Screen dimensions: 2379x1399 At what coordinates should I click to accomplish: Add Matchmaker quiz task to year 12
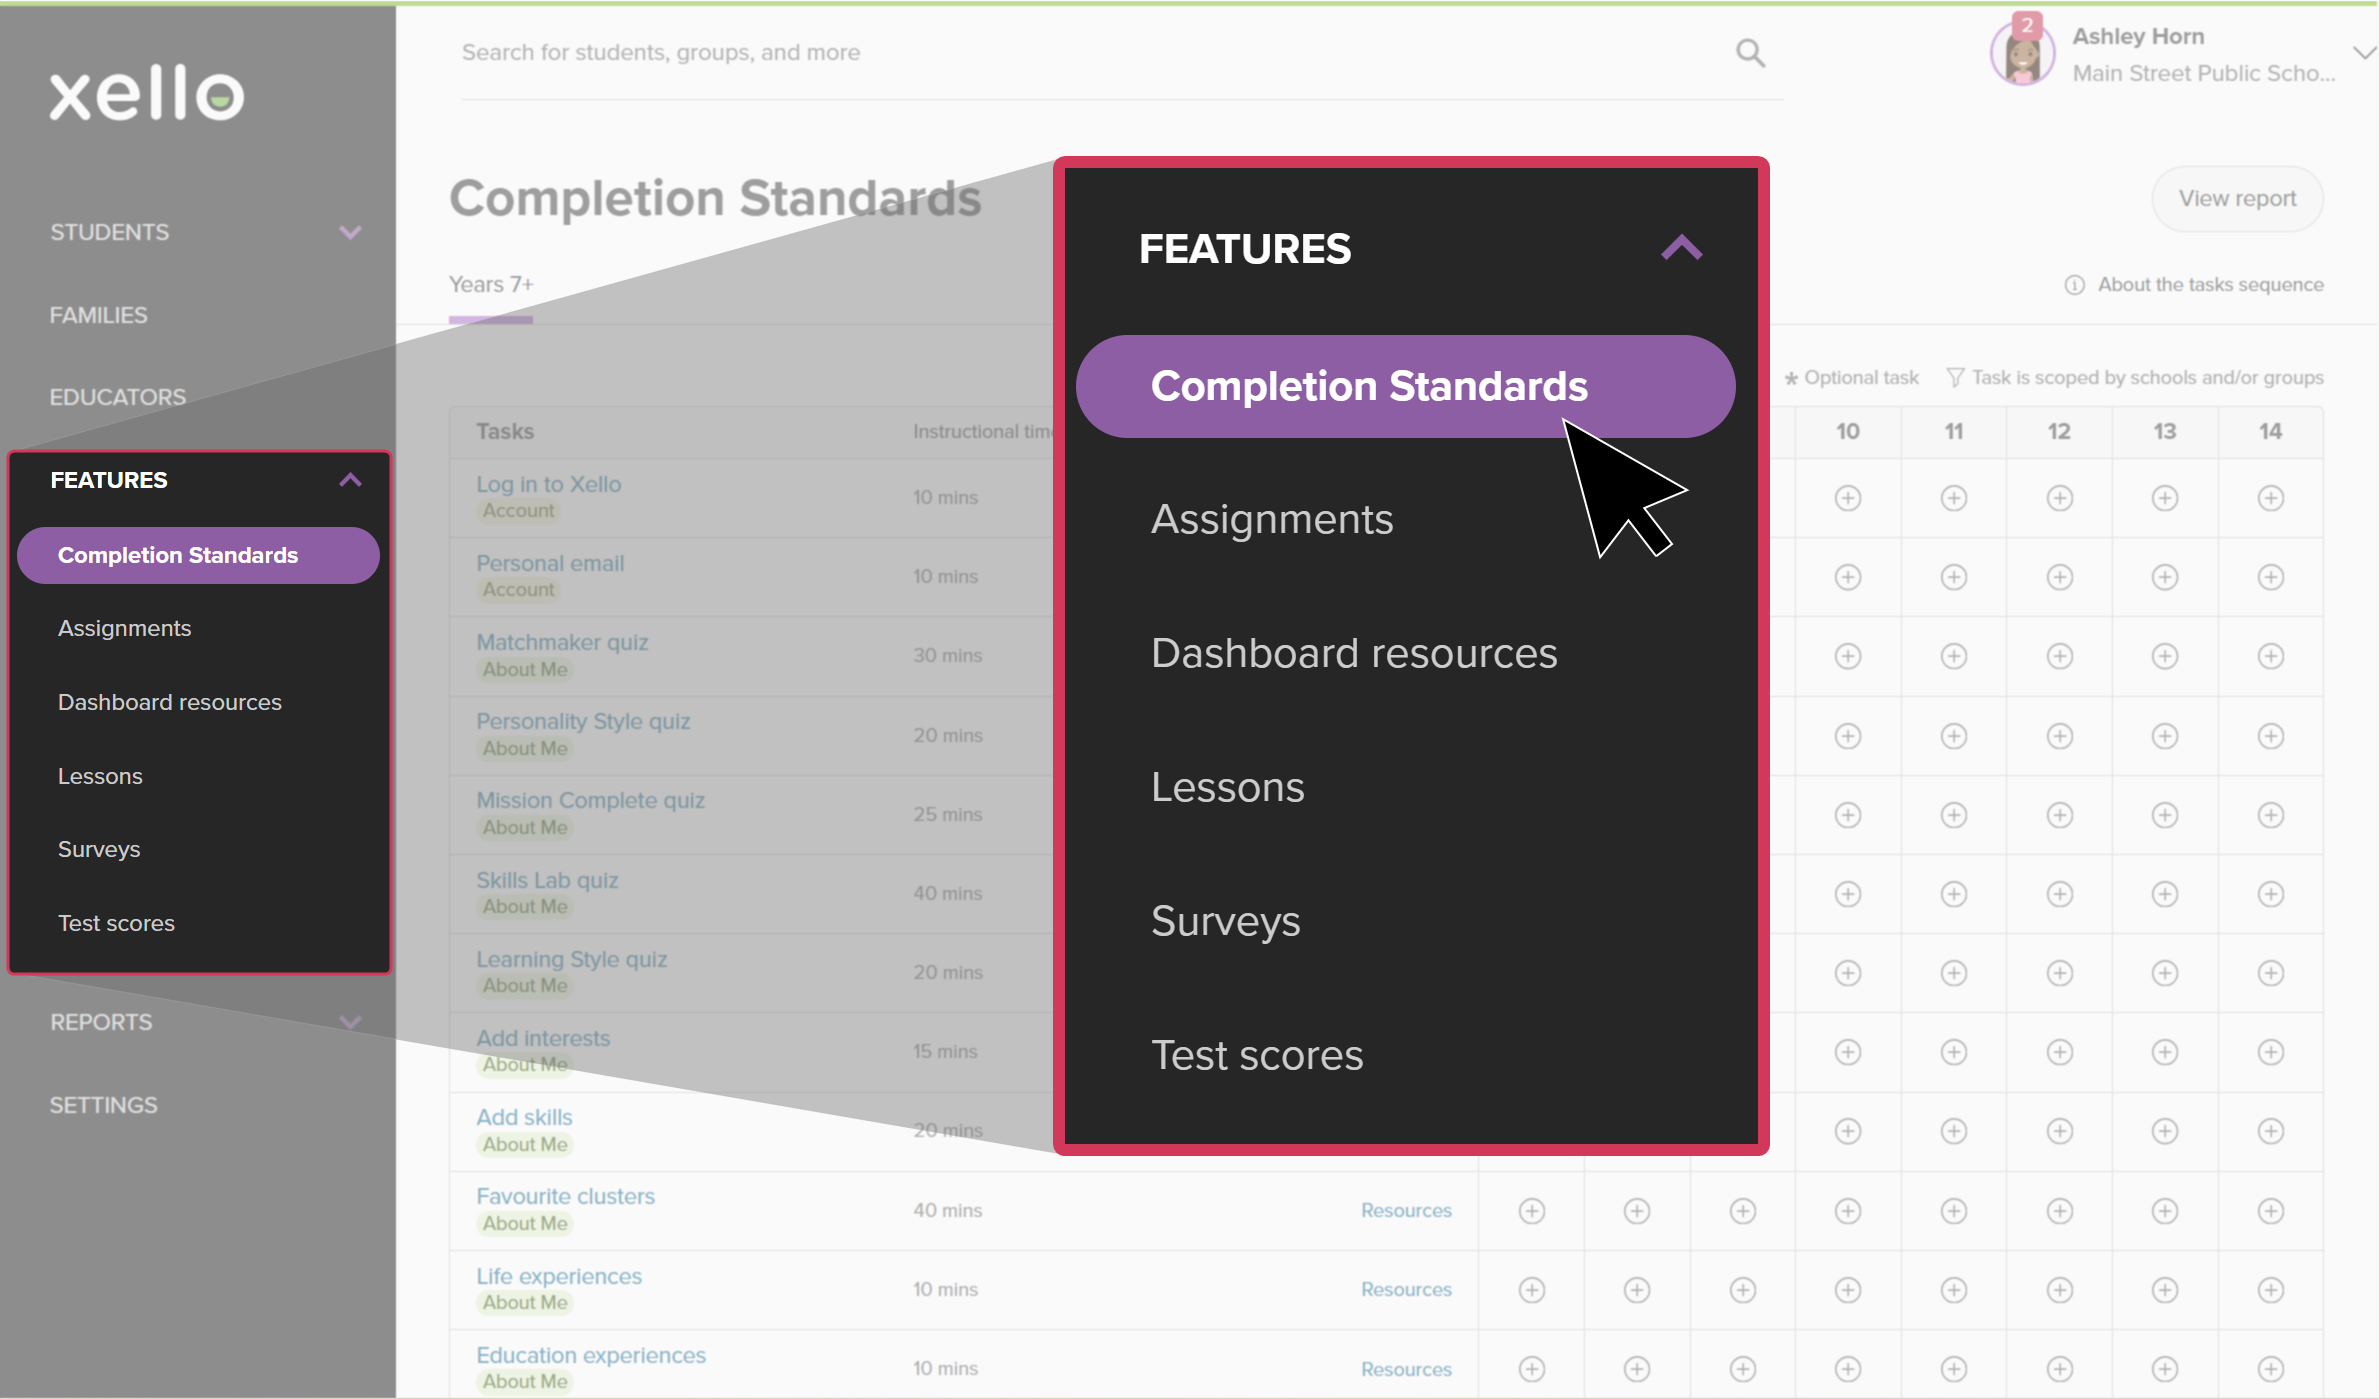point(2060,656)
